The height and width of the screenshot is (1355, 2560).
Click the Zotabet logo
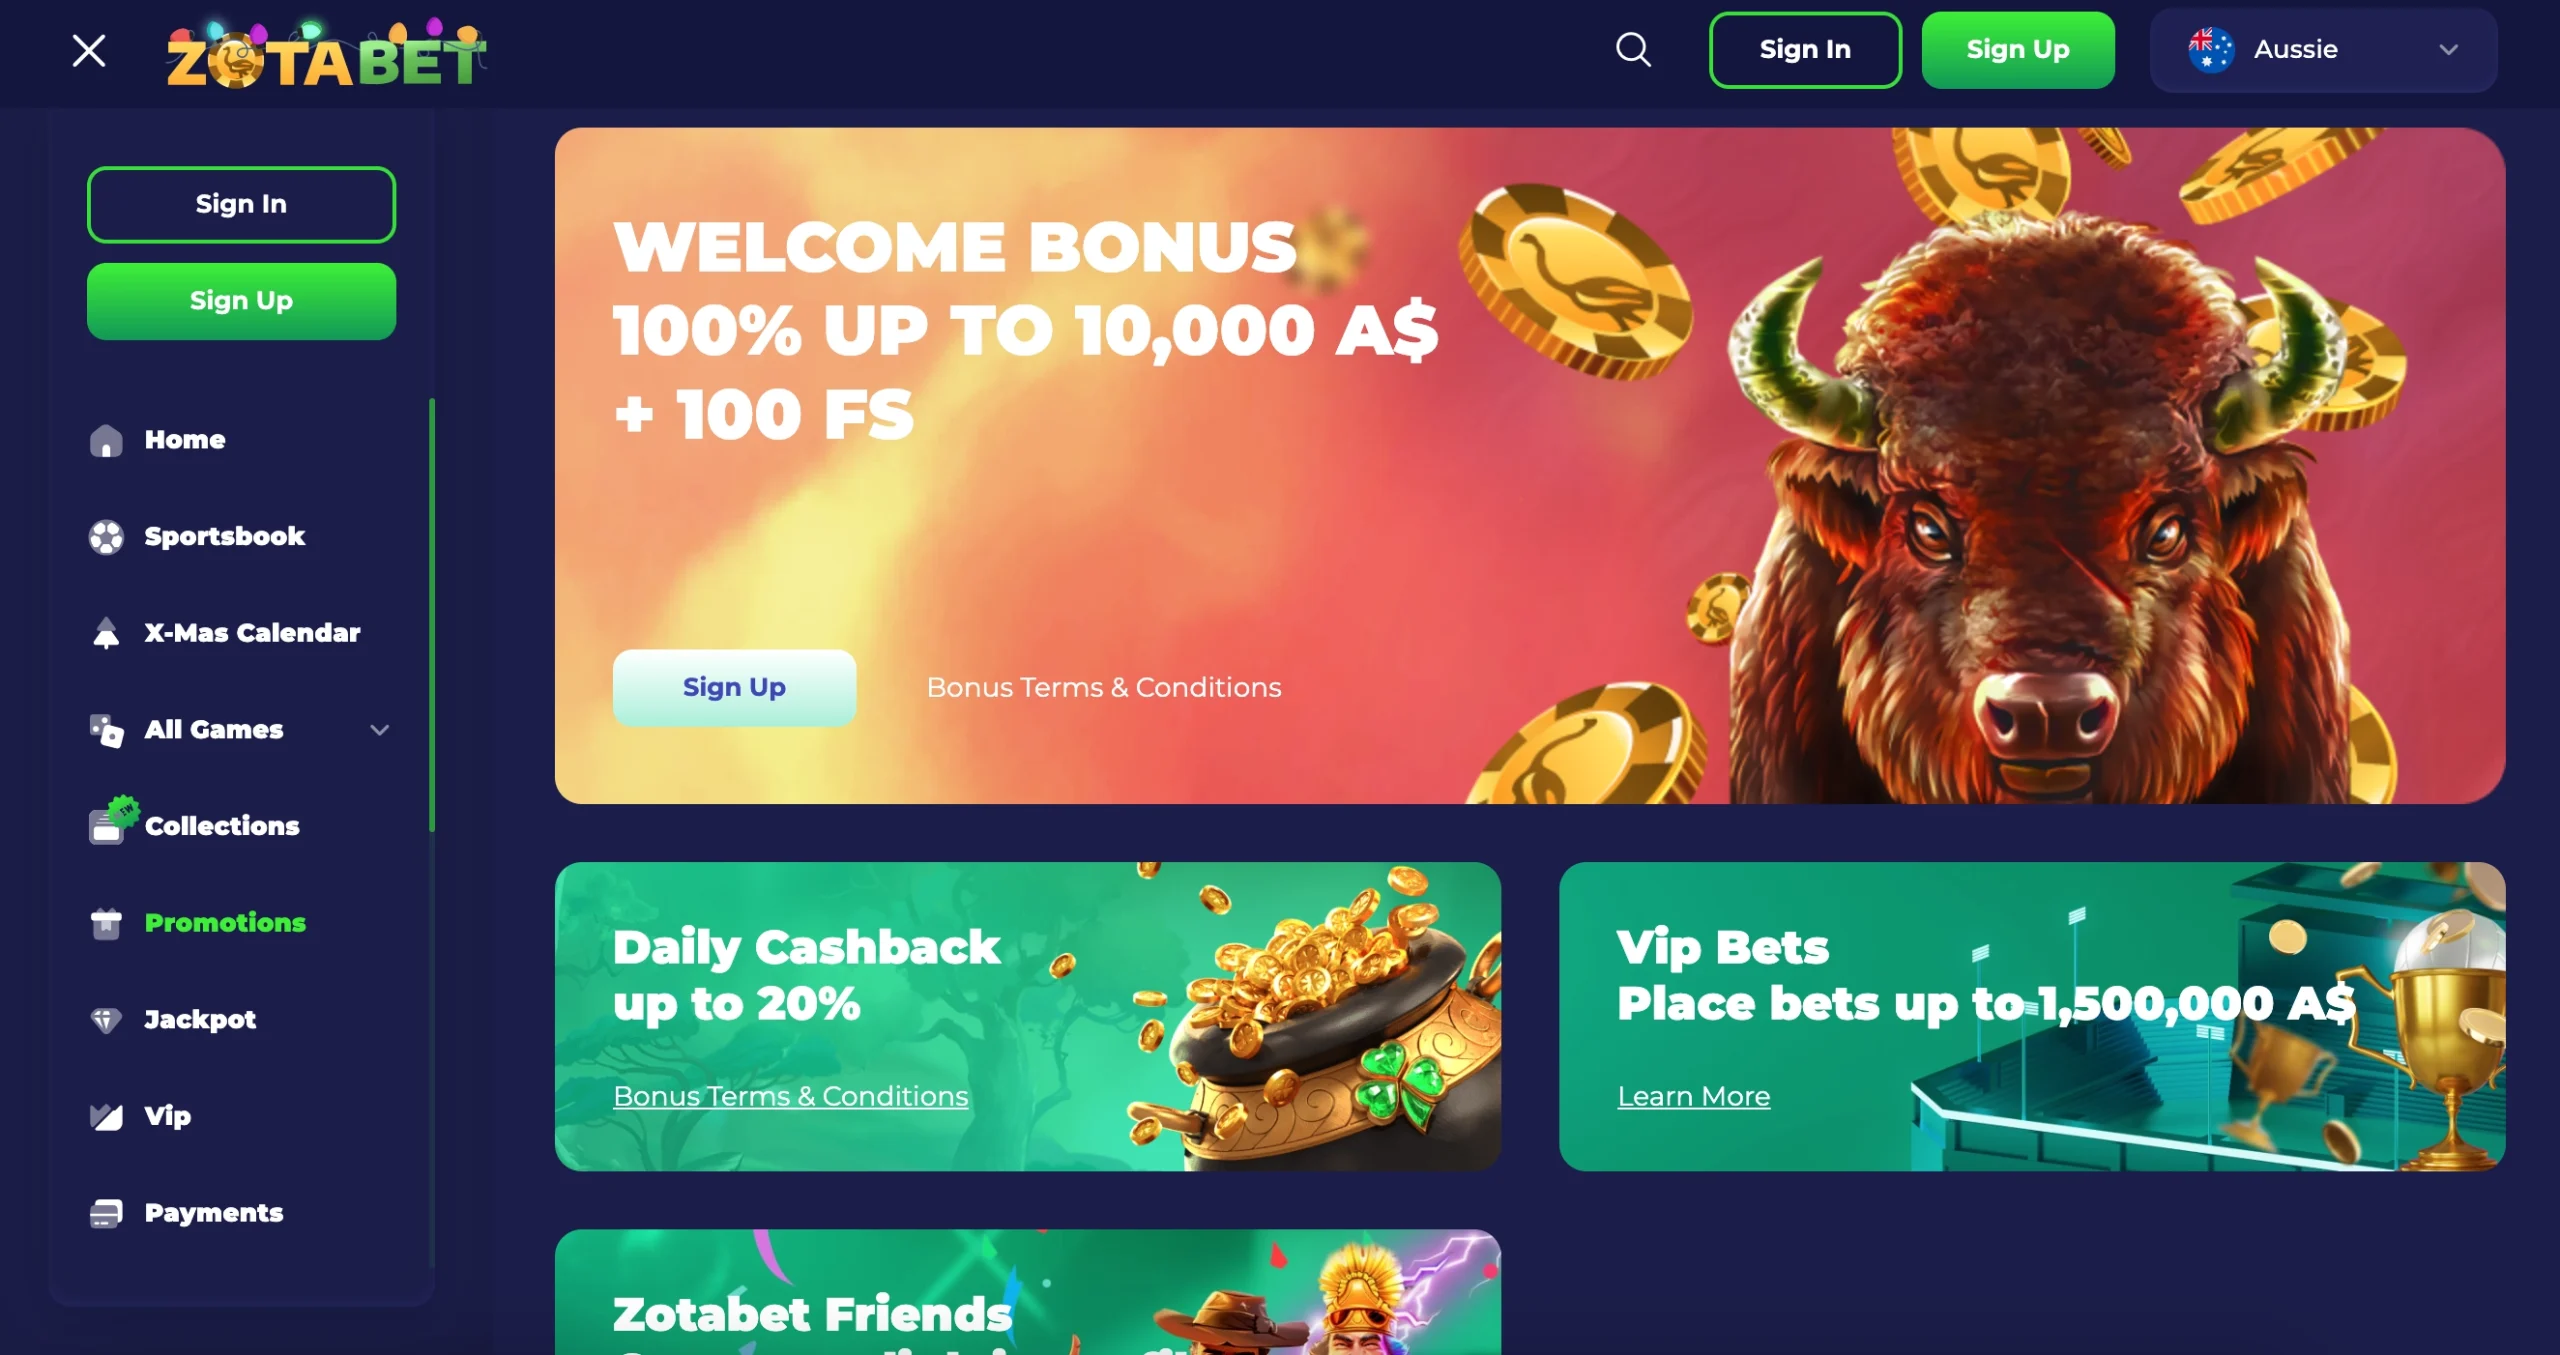326,54
